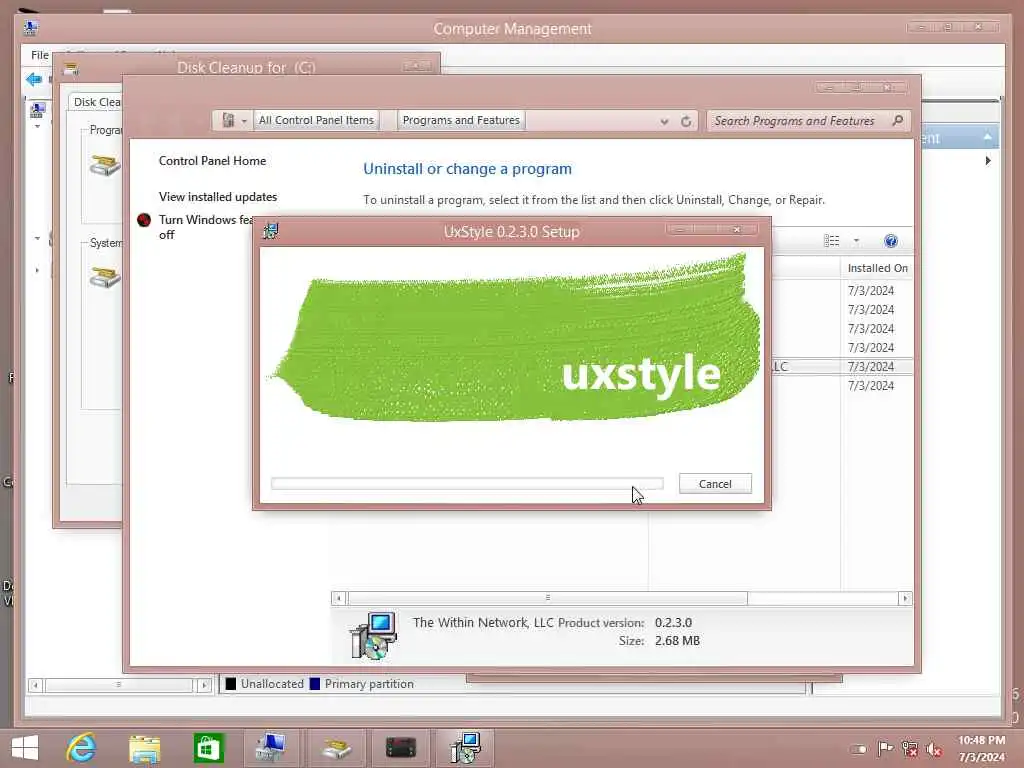Open the taskbar clock showing 10:48 PM
Viewport: 1024px width, 768px height.
coord(982,748)
